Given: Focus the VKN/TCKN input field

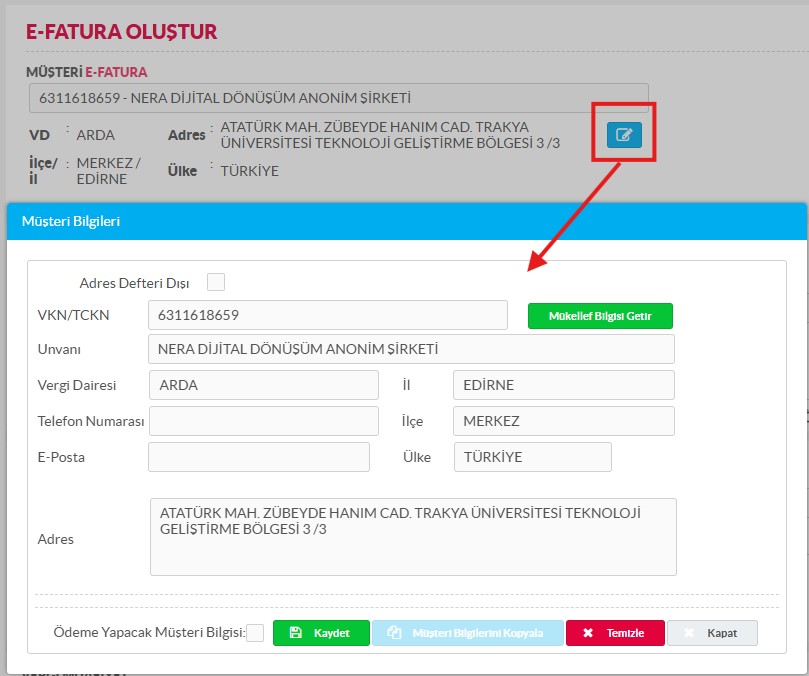Looking at the screenshot, I should (x=328, y=315).
